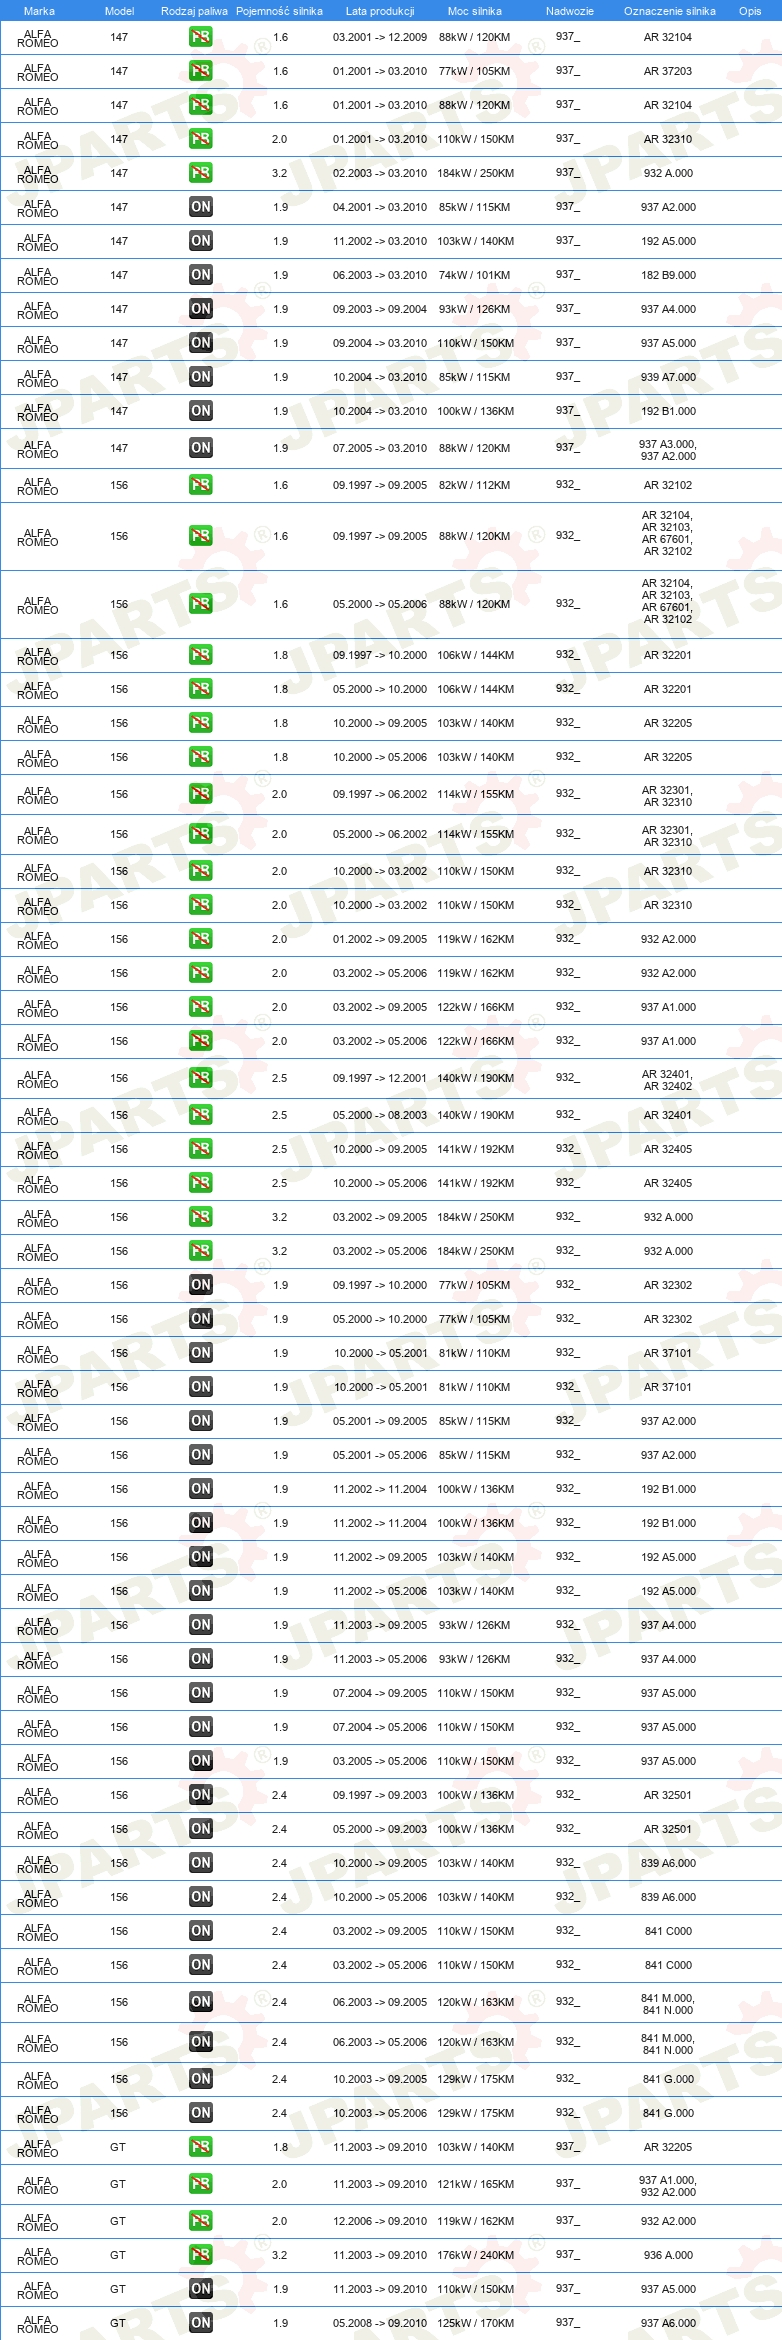Image resolution: width=782 pixels, height=2340 pixels.
Task: Click the ON icon in the 147 09.2004 -> 03.2010 row
Action: click(200, 343)
